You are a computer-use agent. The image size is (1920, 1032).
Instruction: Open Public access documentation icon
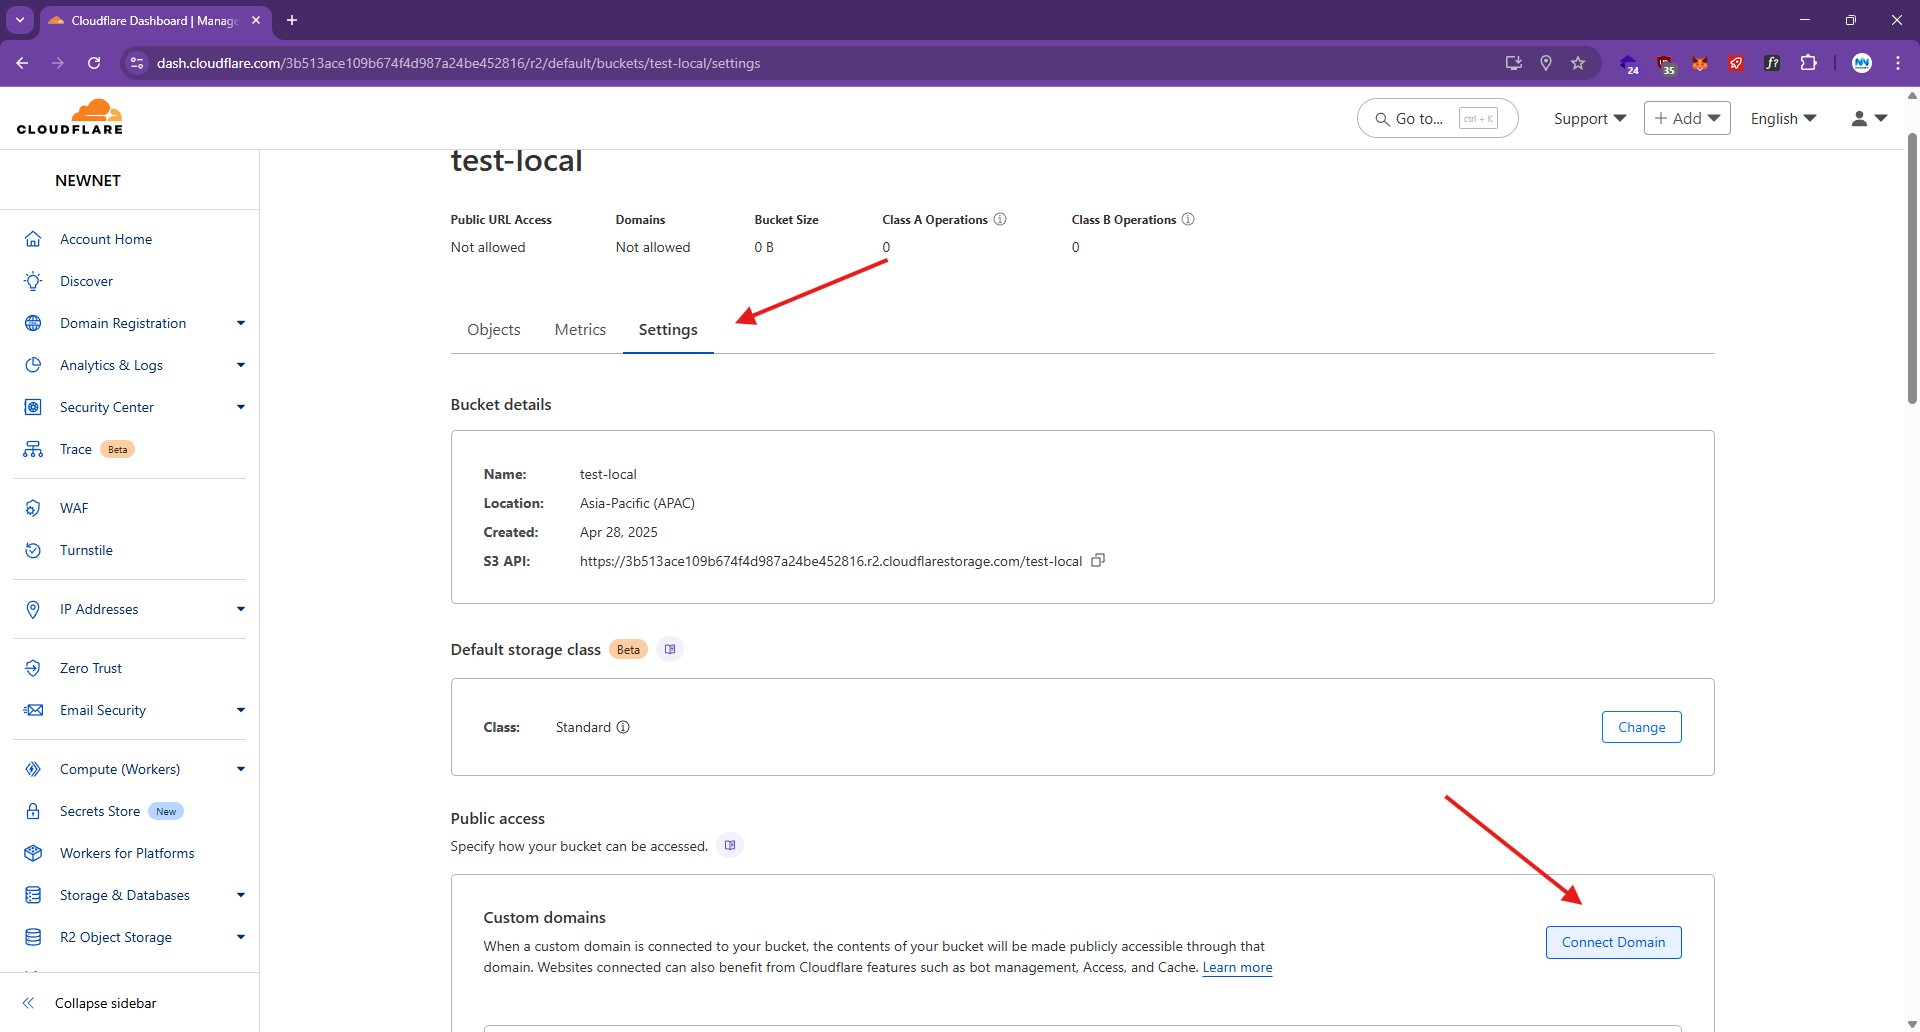(x=730, y=845)
